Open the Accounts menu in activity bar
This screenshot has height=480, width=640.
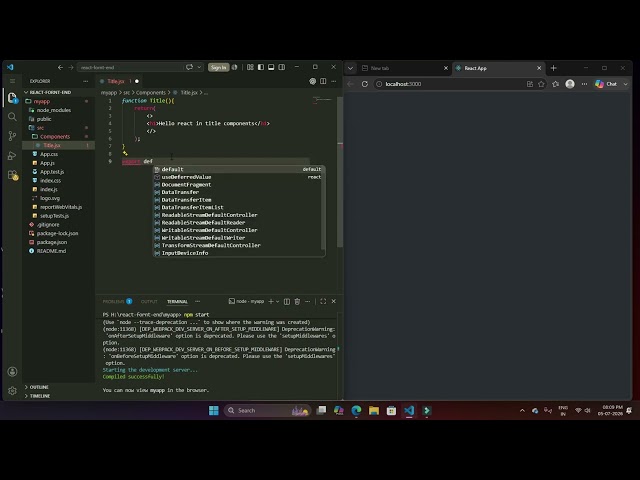click(x=12, y=371)
